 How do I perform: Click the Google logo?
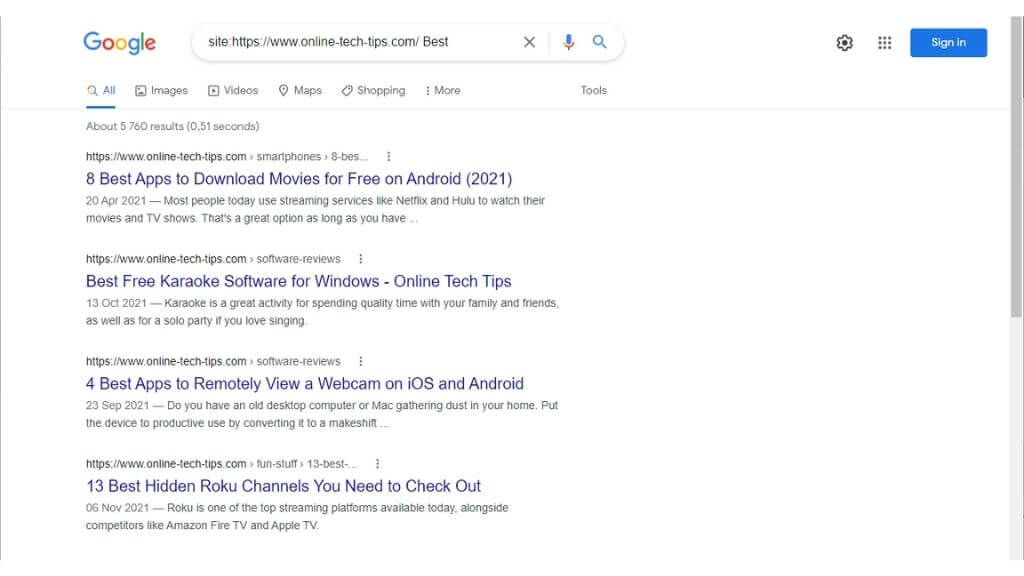click(x=119, y=42)
